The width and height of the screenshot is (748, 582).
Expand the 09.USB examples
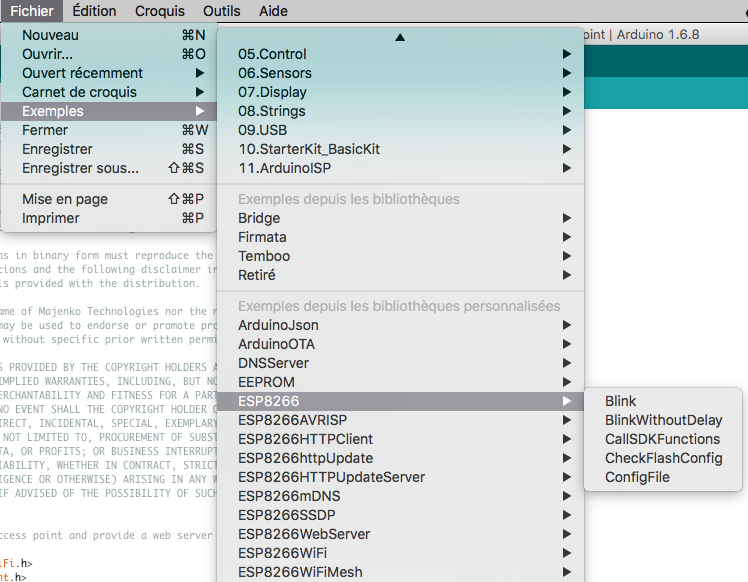click(x=400, y=130)
